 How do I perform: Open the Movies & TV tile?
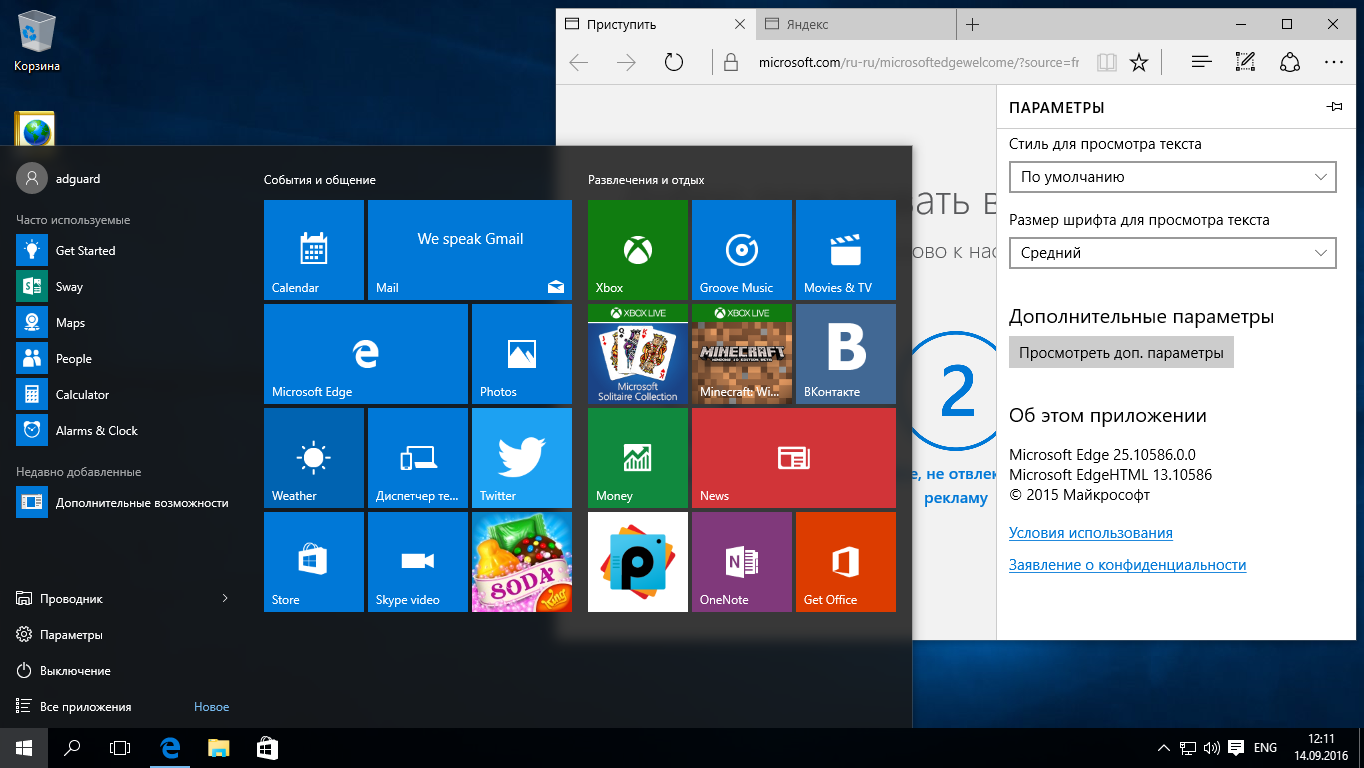[846, 249]
